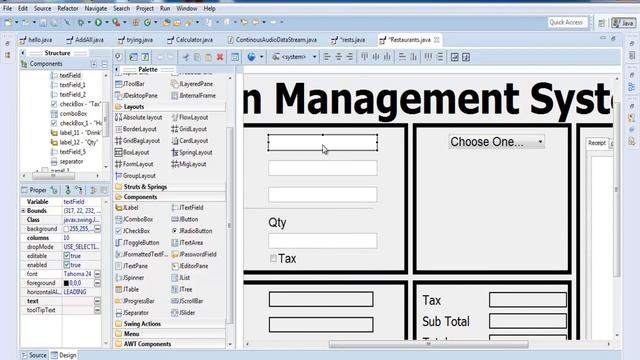
Task: Select the JComboBox palette component
Action: pos(134,219)
